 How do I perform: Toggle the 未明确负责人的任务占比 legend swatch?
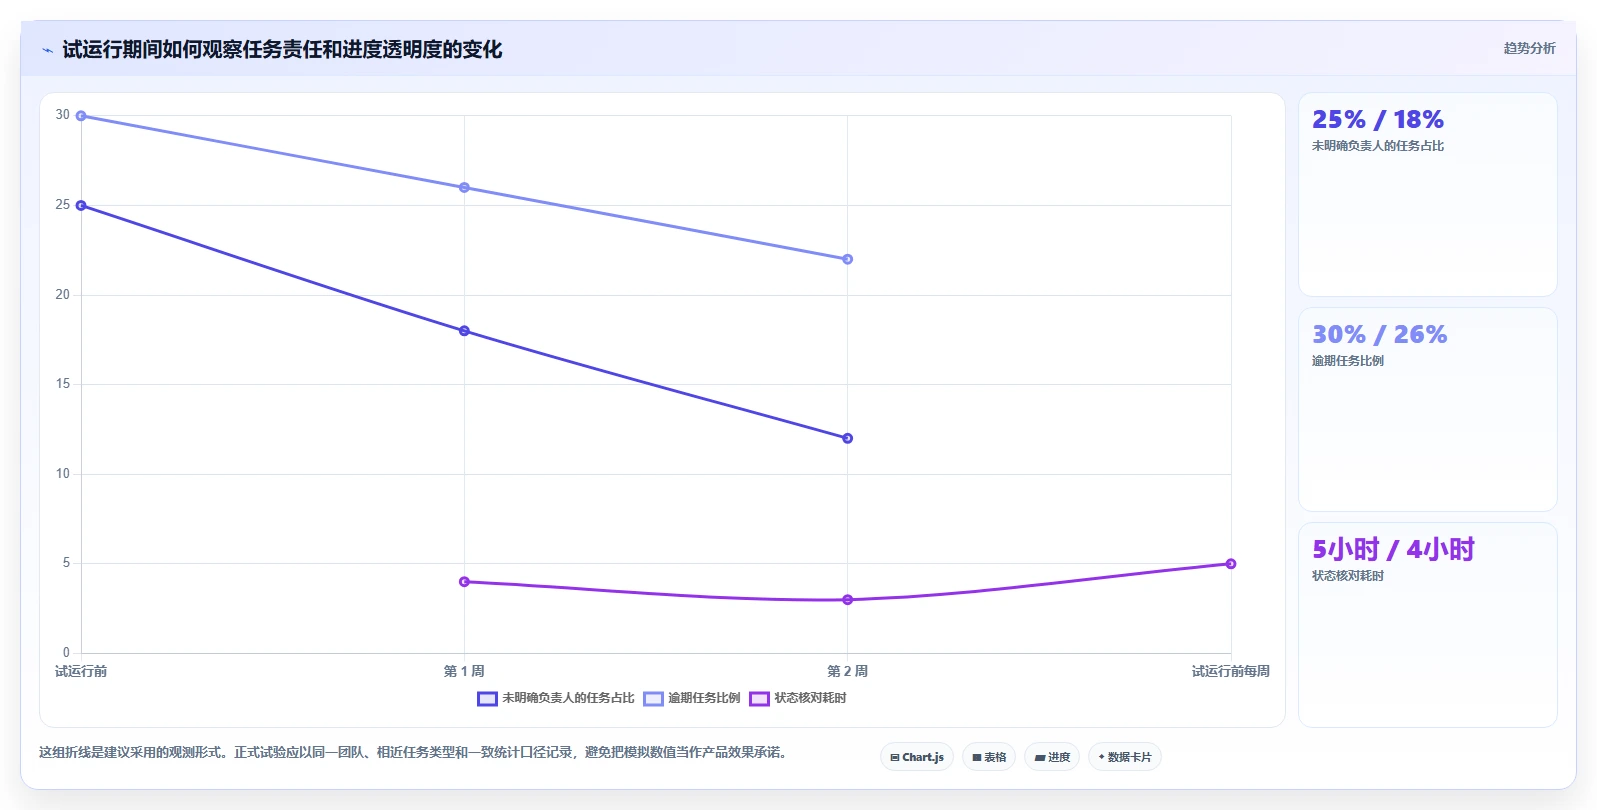point(487,699)
